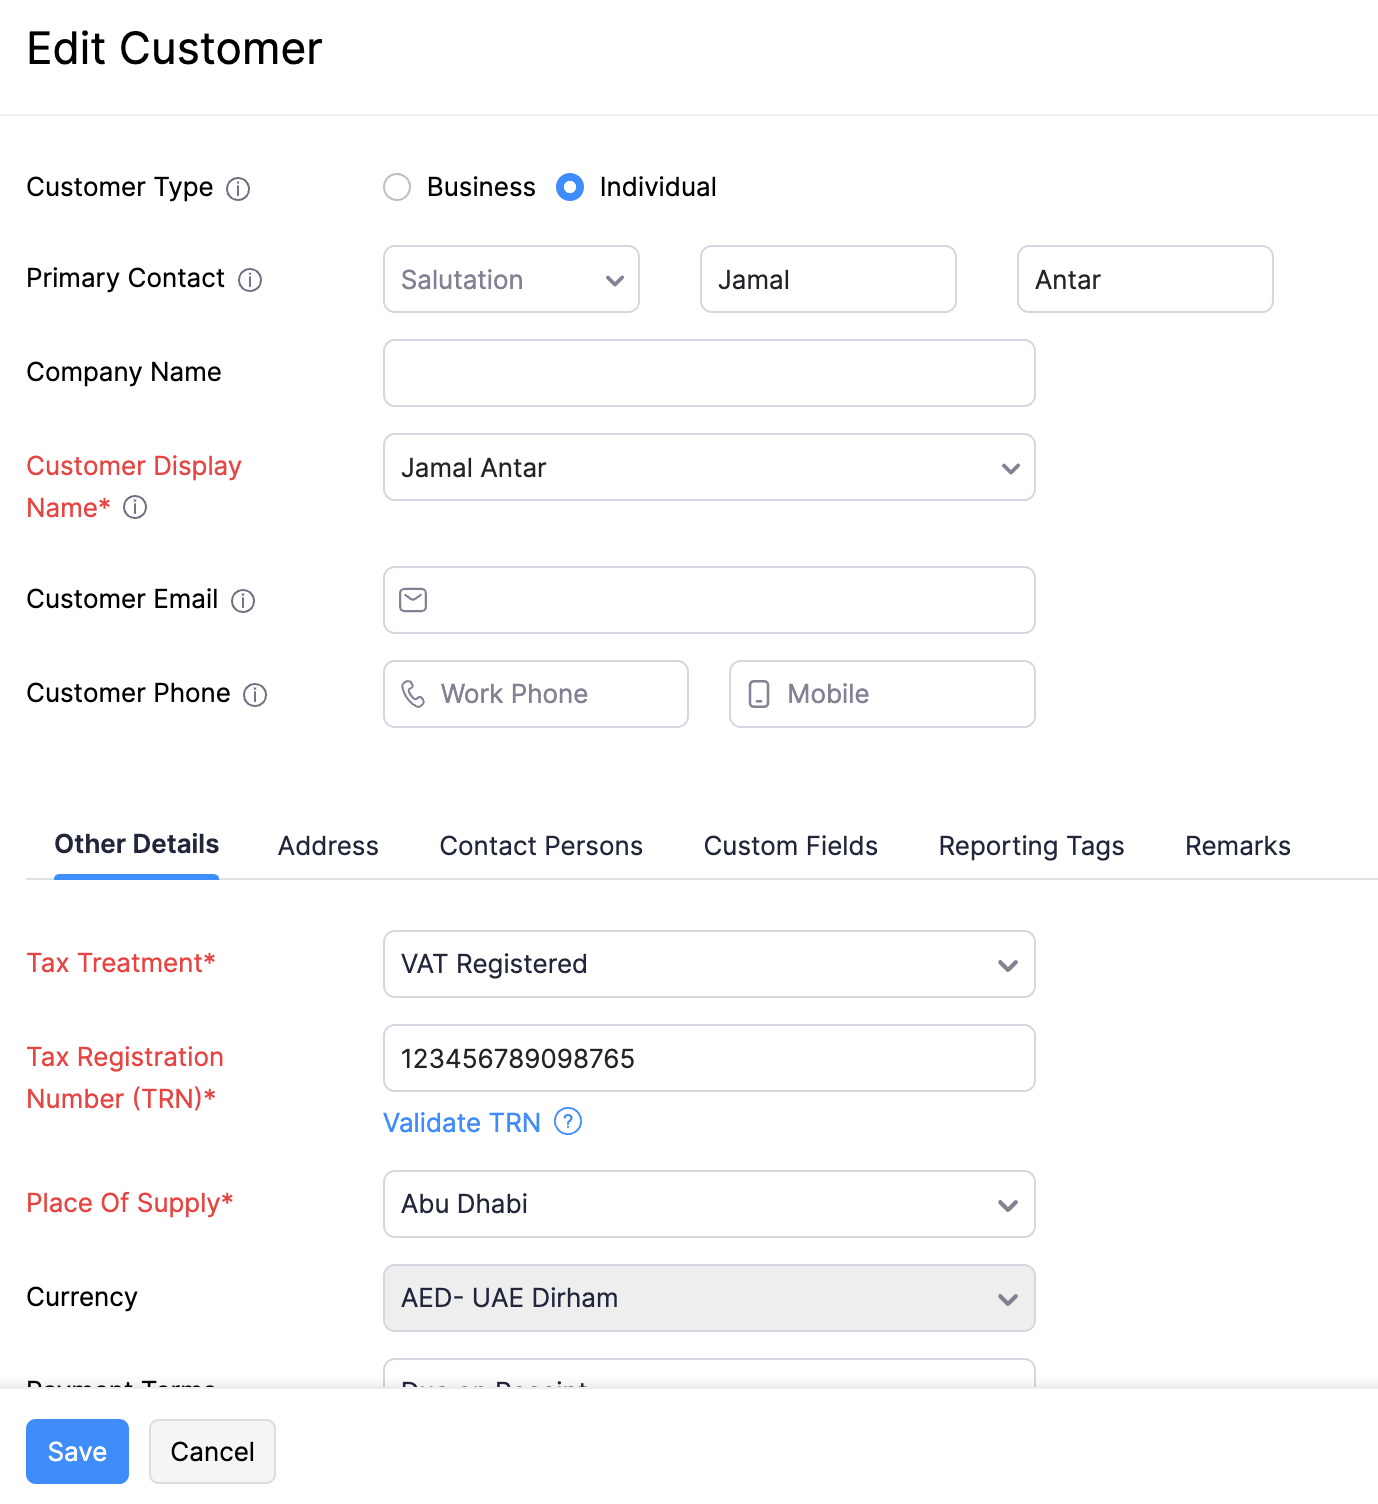Image resolution: width=1378 pixels, height=1504 pixels.
Task: Click the Primary Contact info icon
Action: 250,280
